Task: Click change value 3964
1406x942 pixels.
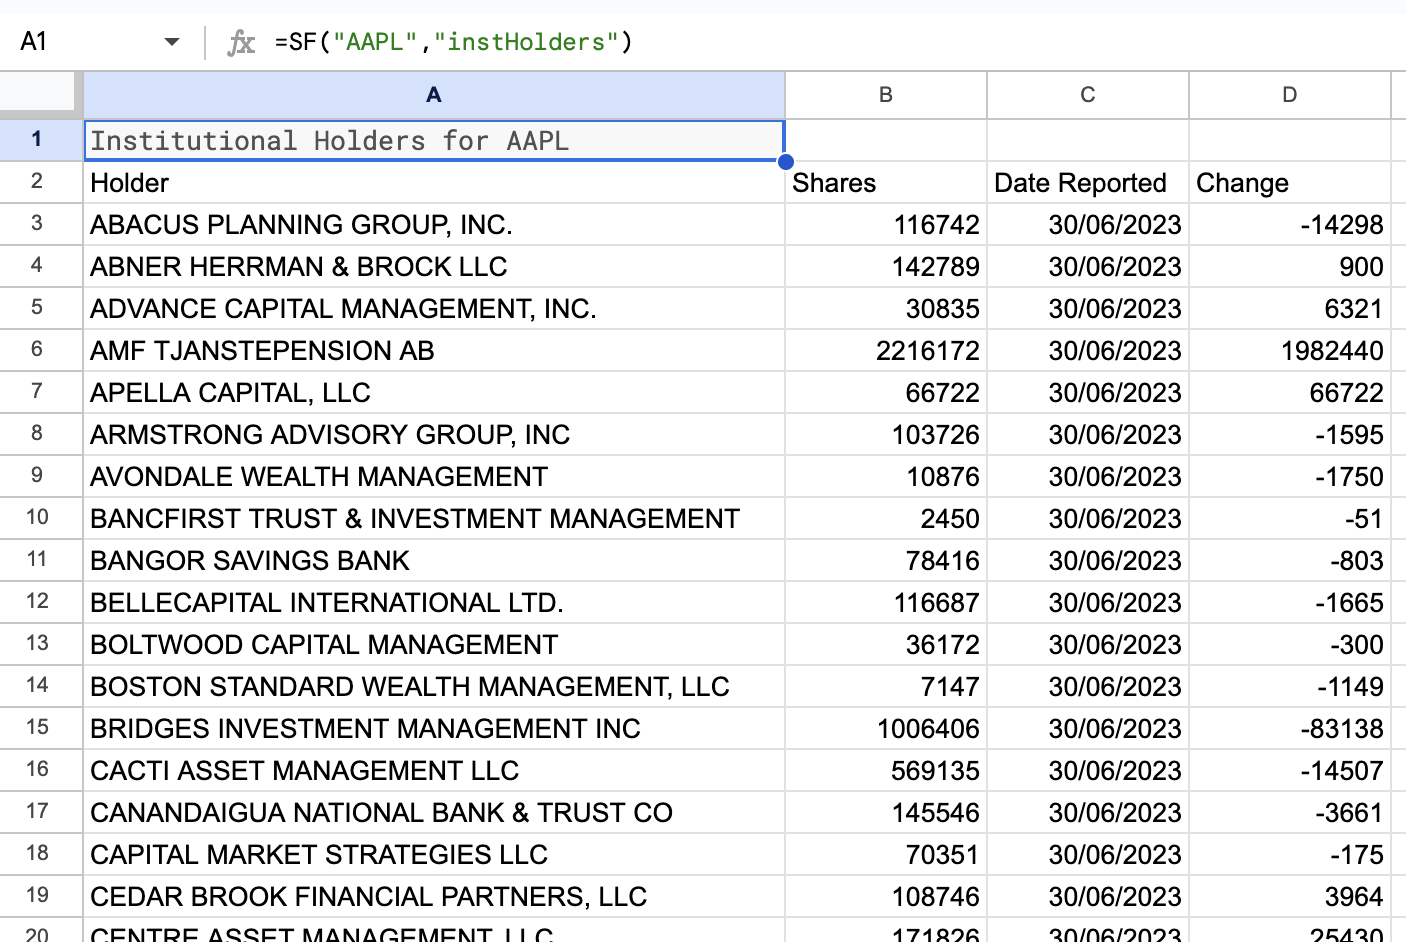Action: click(1290, 897)
